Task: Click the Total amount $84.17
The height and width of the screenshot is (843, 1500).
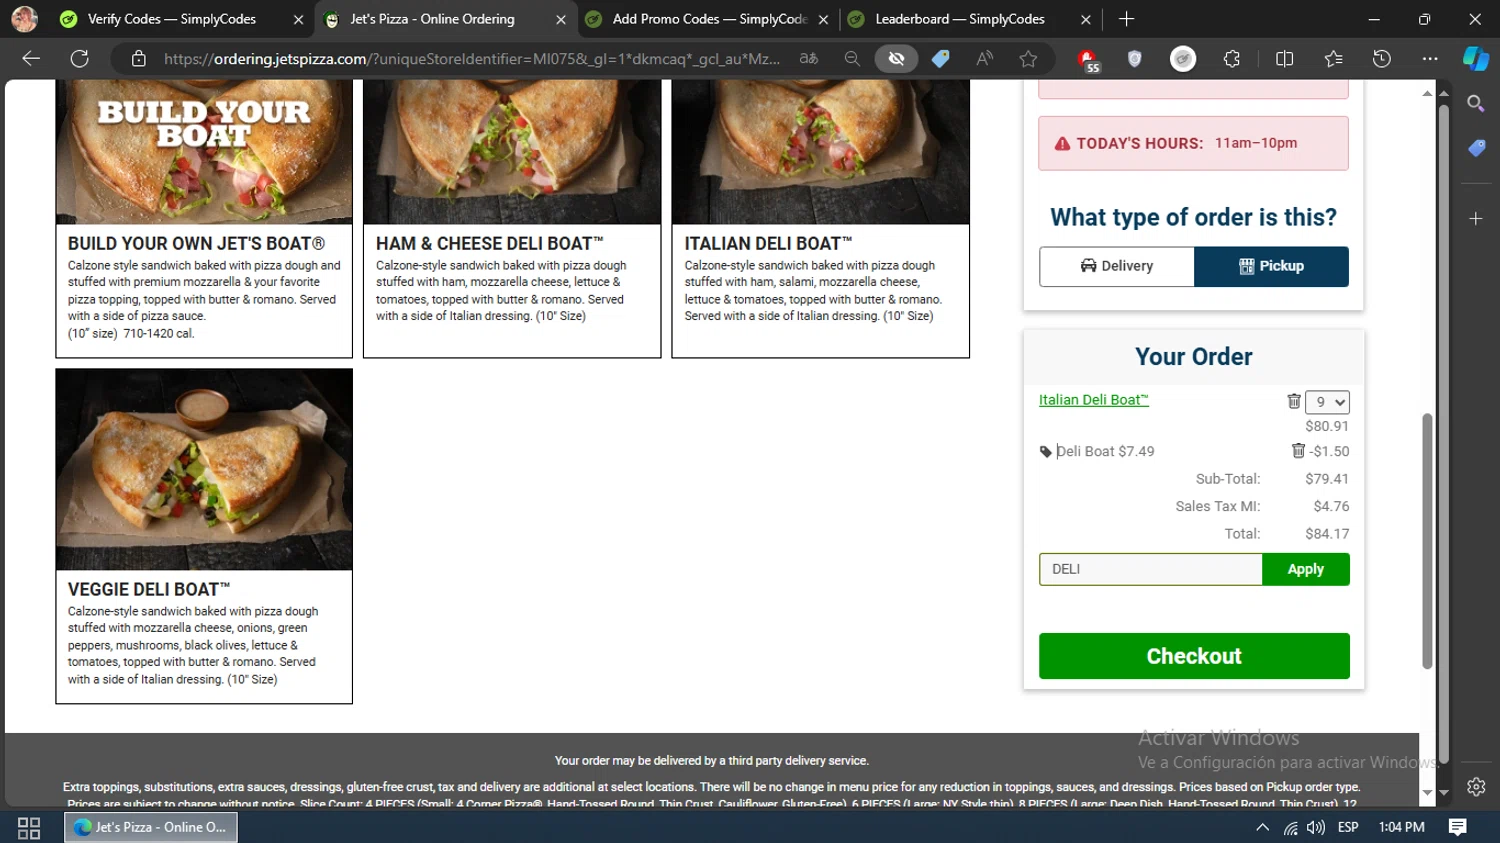Action: click(x=1326, y=534)
